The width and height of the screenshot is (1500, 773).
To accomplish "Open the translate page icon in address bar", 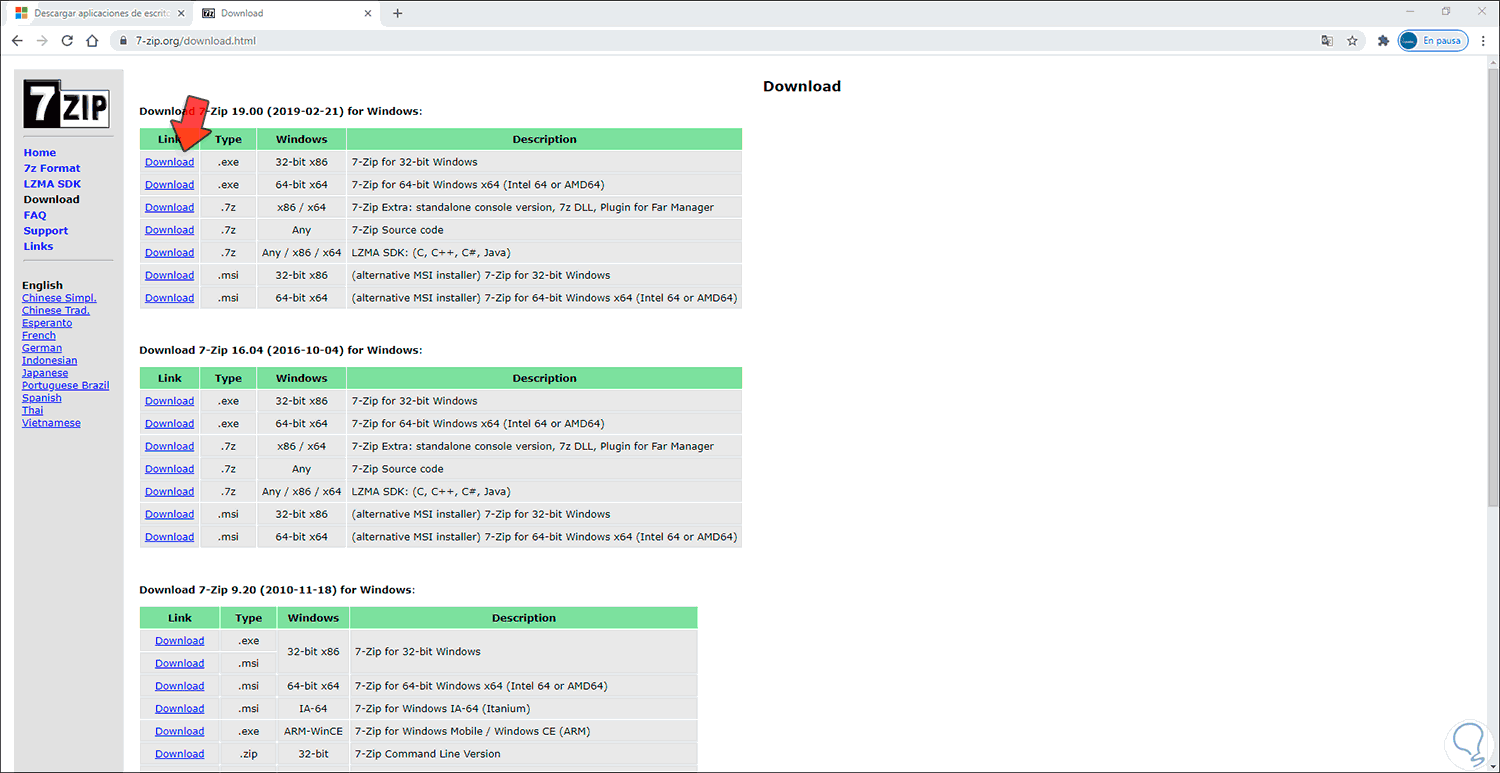I will click(x=1327, y=41).
